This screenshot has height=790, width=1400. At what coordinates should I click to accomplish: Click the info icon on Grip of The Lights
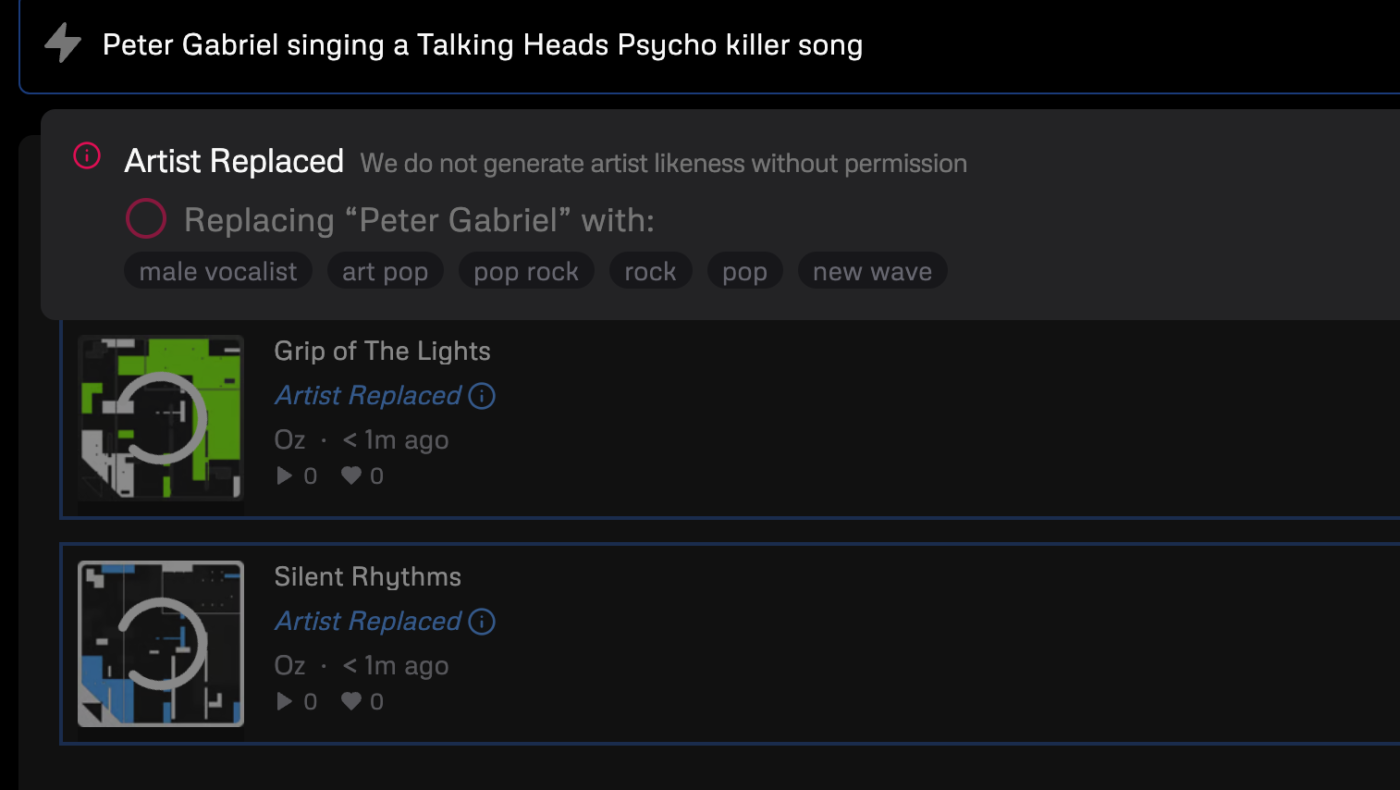coord(482,396)
